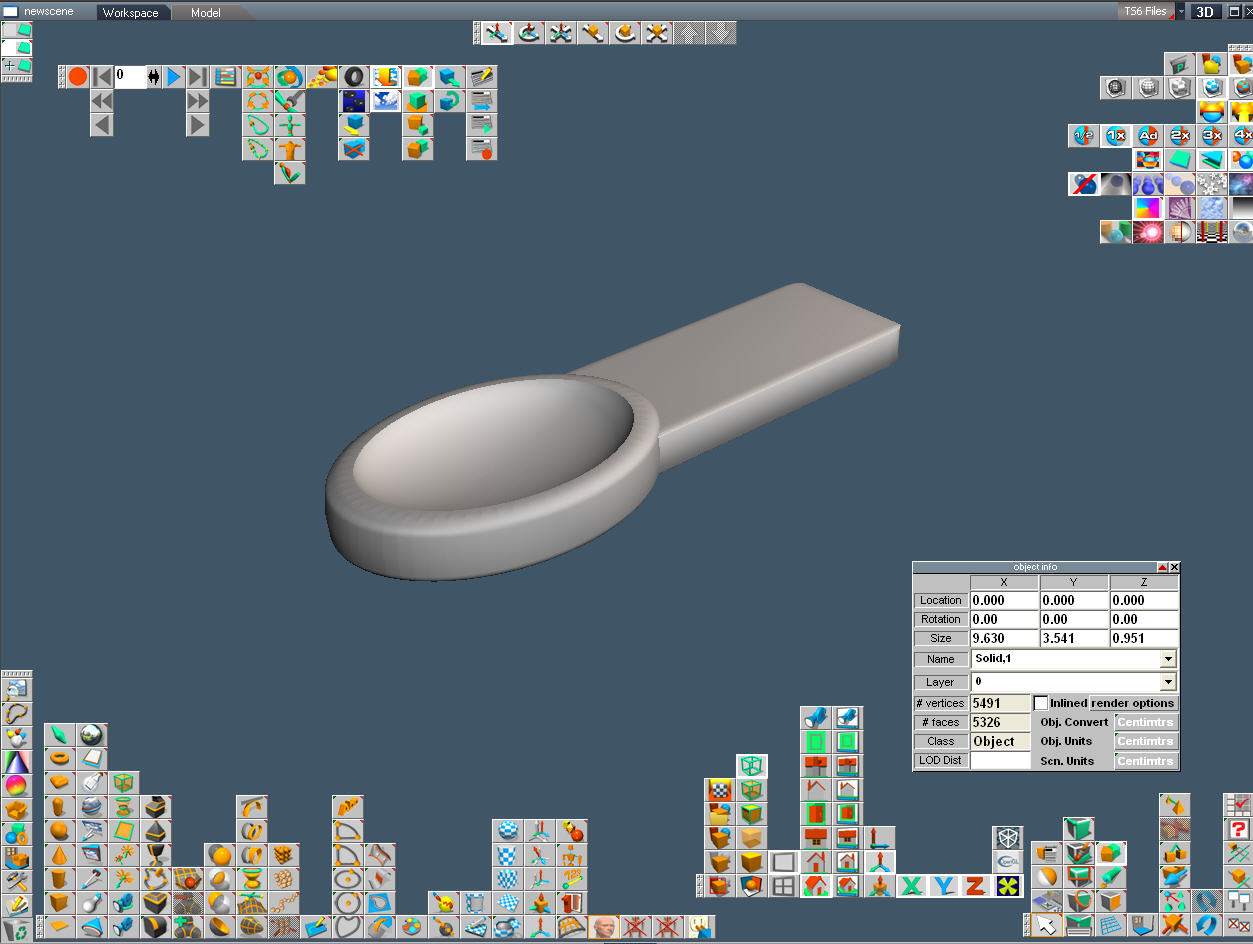The image size is (1253, 944).
Task: Click the double-left rewind arrows
Action: pyautogui.click(x=102, y=101)
